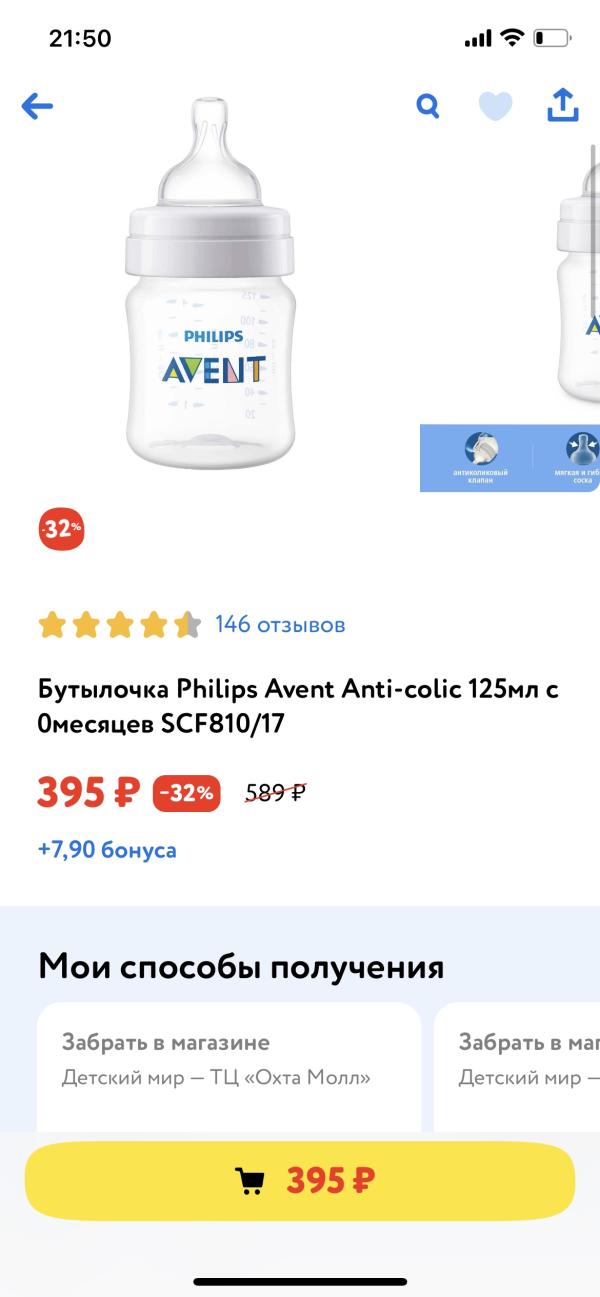Tap the -32% badge beside price
This screenshot has width=600, height=1297.
186,794
